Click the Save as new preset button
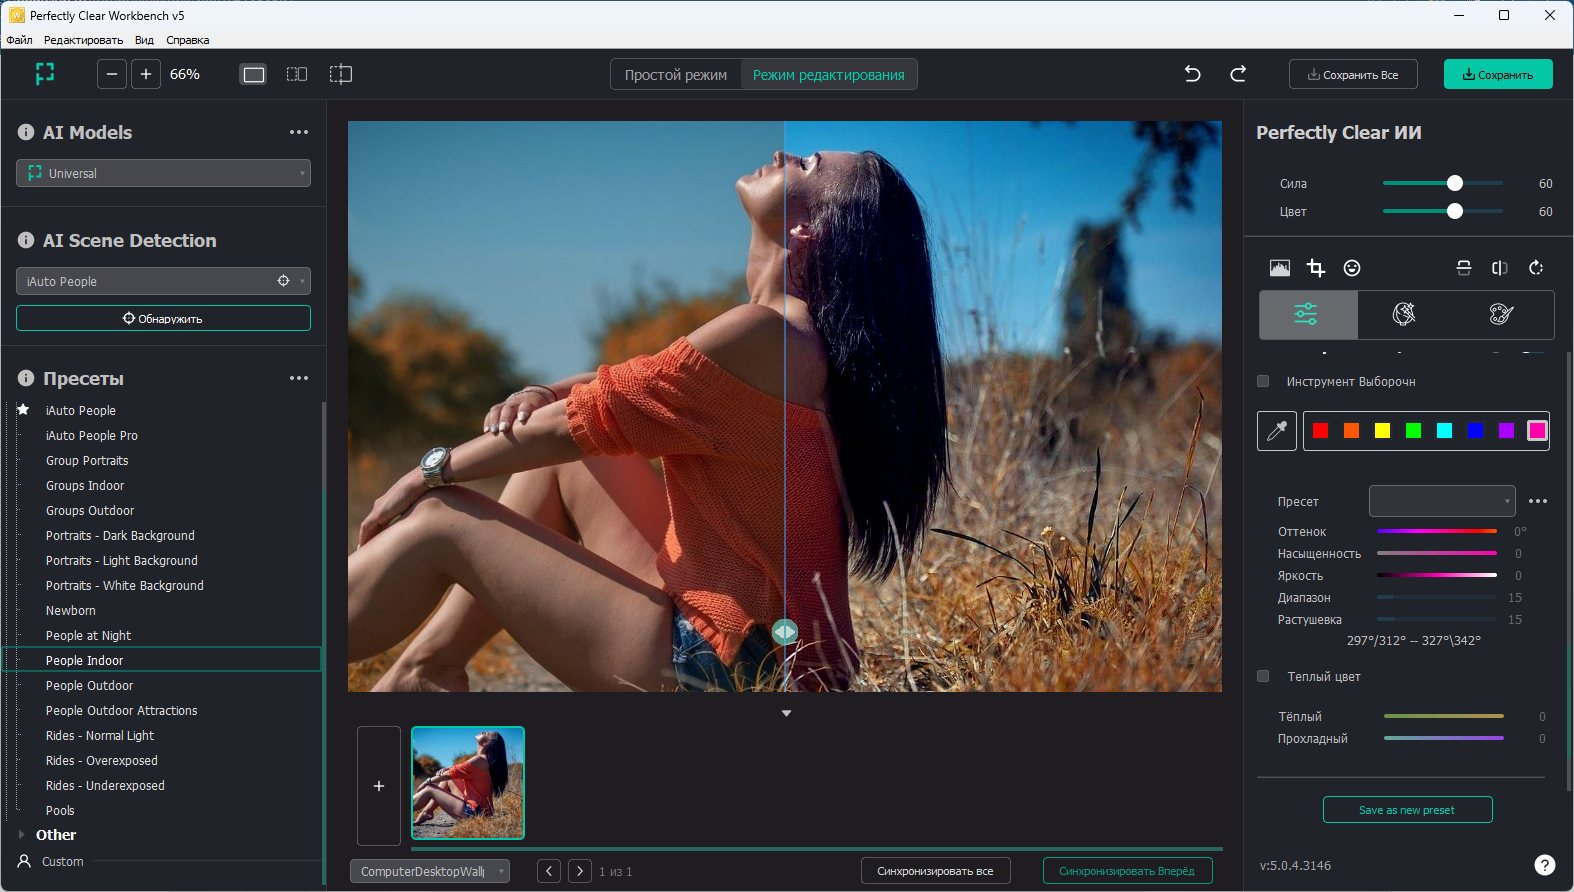The image size is (1574, 892). (1407, 810)
